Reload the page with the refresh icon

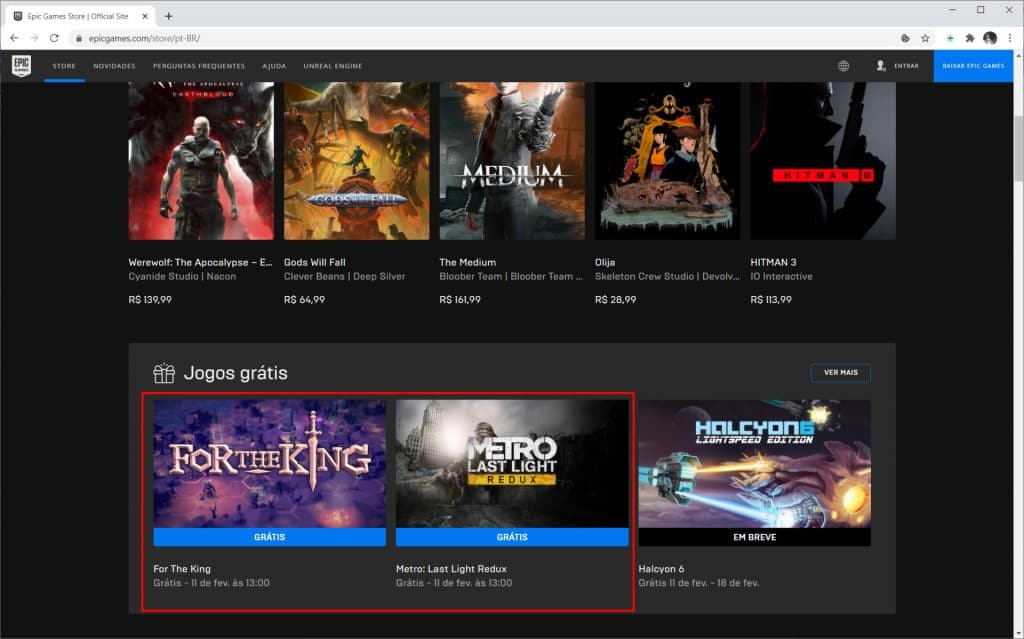54,39
